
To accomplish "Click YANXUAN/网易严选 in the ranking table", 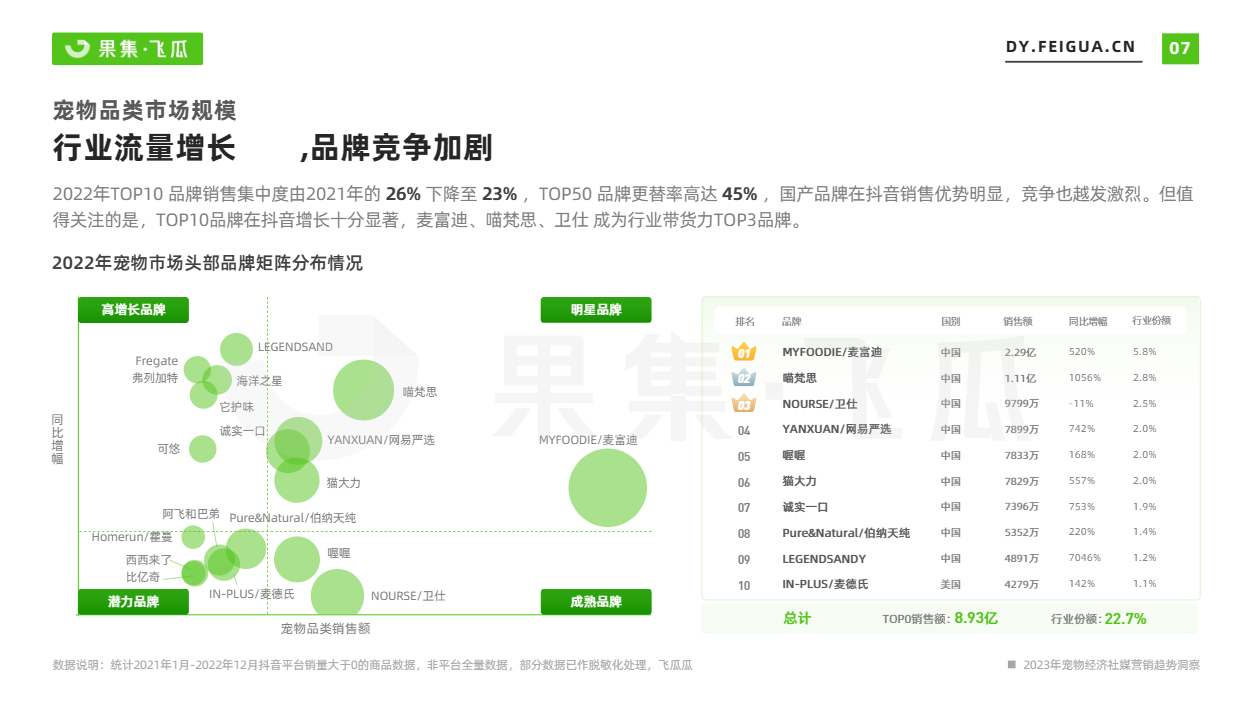I will tap(836, 430).
